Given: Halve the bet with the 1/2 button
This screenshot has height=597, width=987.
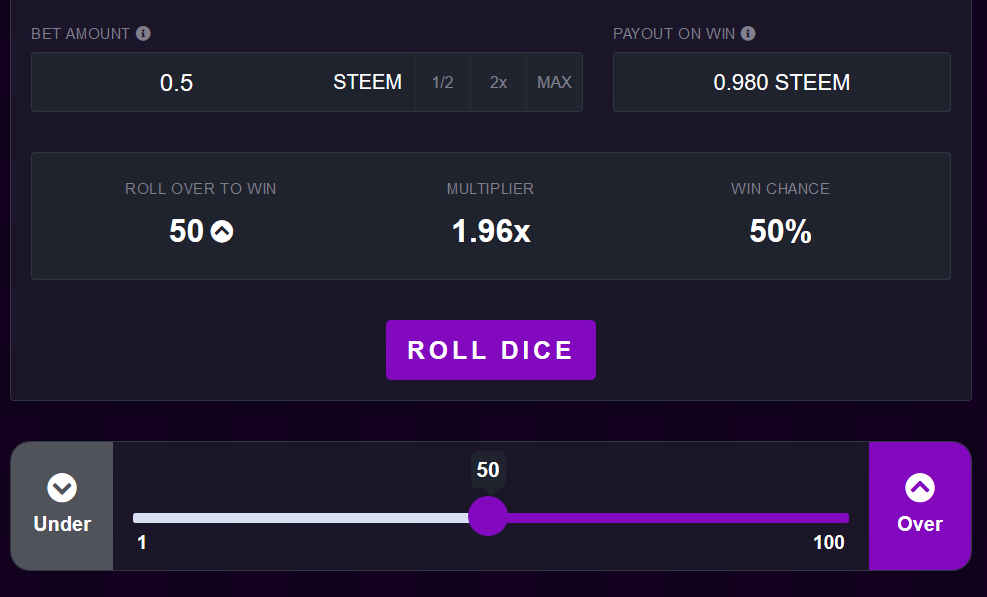Looking at the screenshot, I should point(442,82).
